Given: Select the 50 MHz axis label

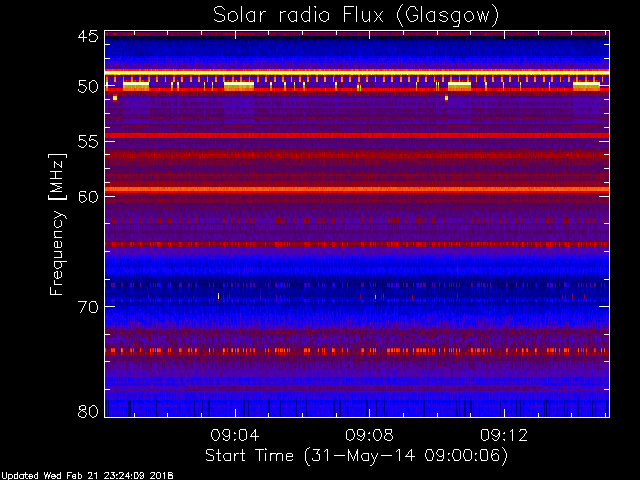Looking at the screenshot, I should [88, 87].
